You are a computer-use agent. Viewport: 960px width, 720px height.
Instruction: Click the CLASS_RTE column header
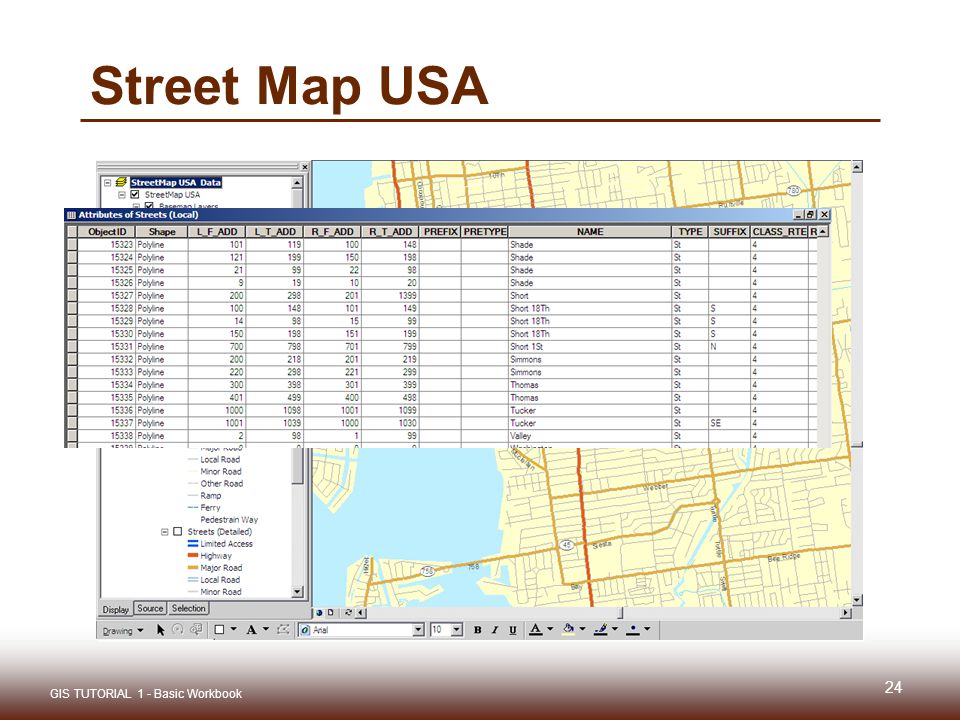779,232
